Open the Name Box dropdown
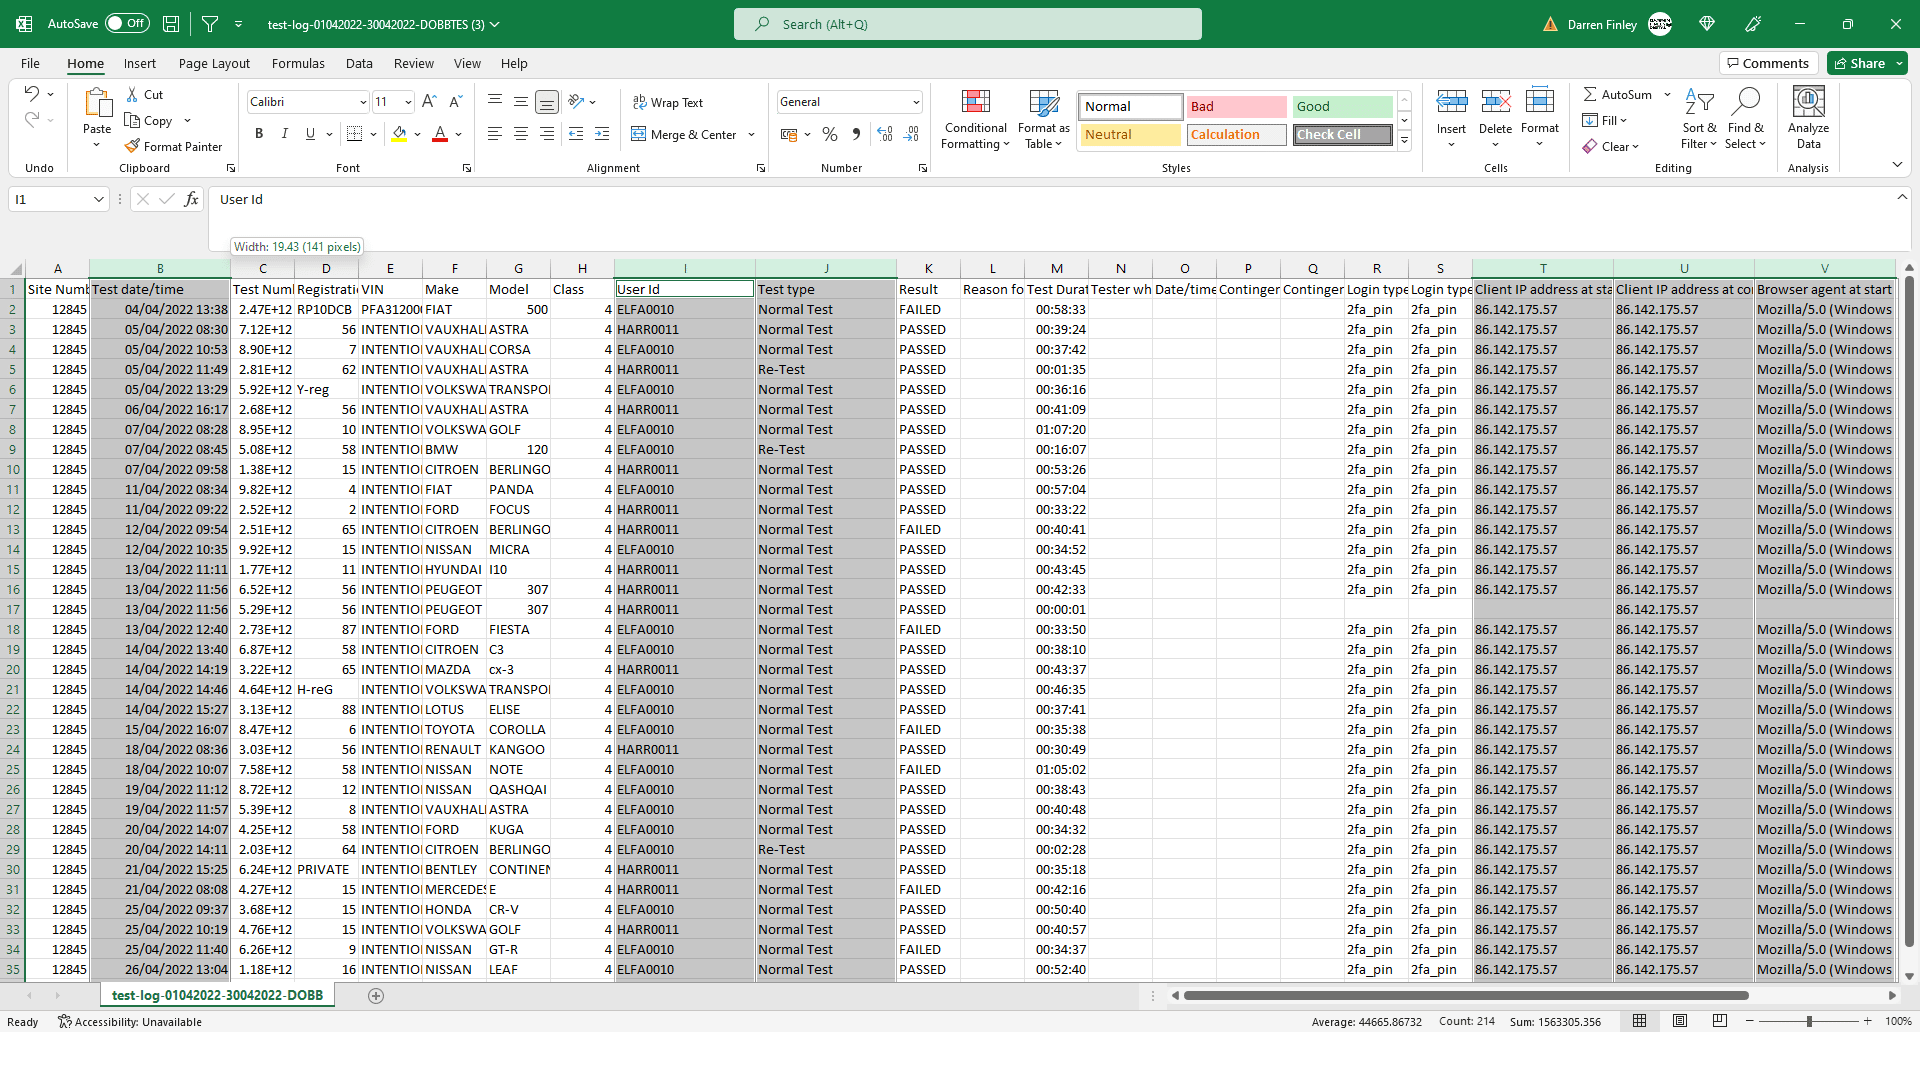Screen dimensions: 1920x1080 (98, 199)
